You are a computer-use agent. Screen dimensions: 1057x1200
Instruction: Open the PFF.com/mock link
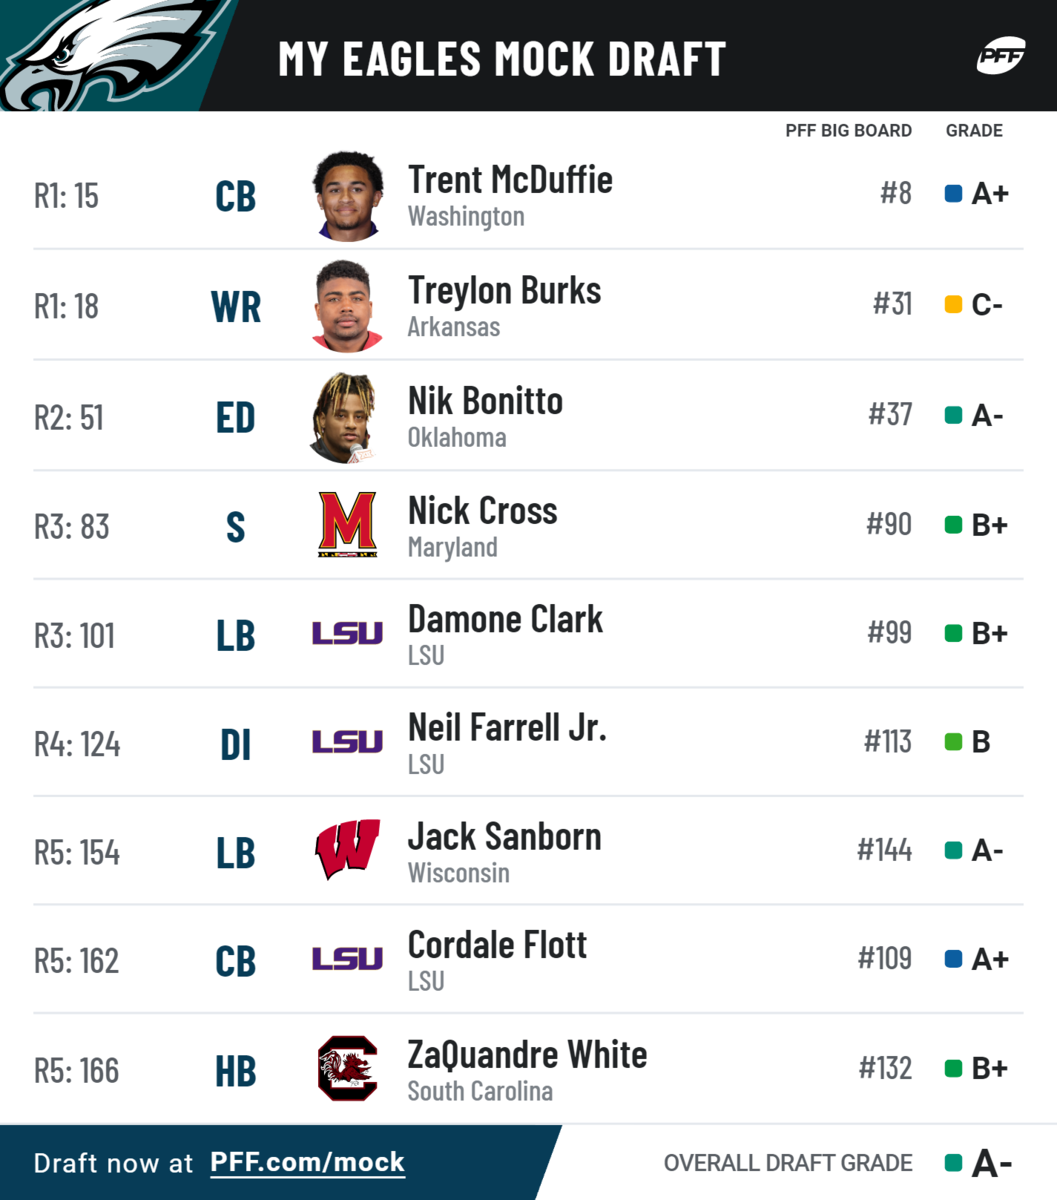click(x=307, y=1162)
